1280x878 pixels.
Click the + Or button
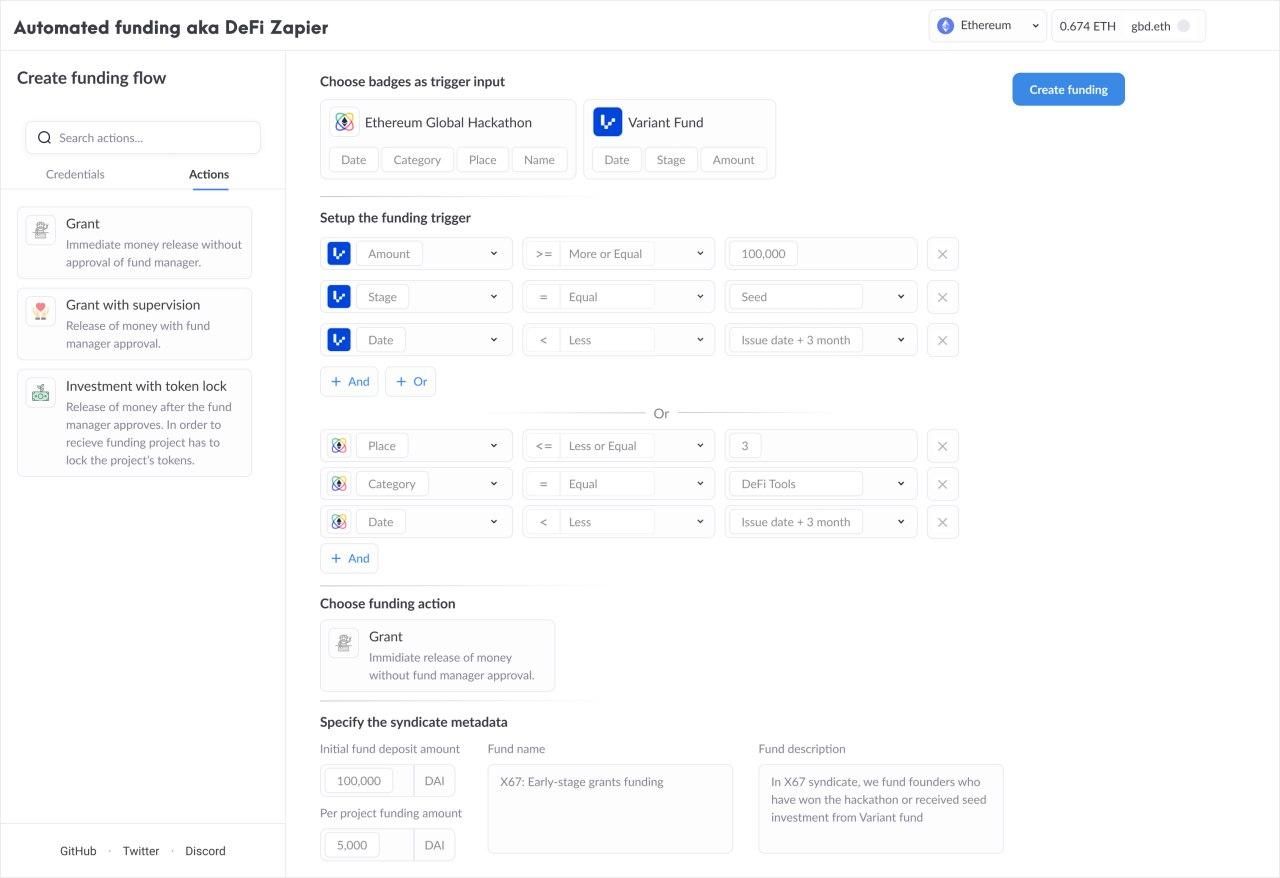click(x=410, y=382)
